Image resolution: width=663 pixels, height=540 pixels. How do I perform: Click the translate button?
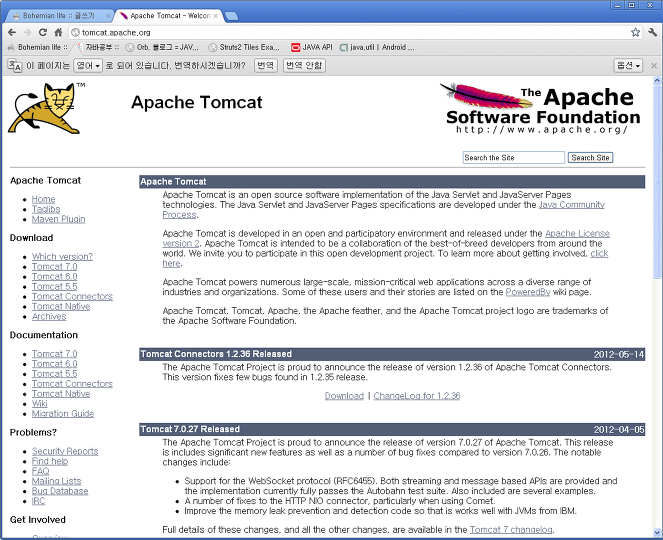(266, 66)
